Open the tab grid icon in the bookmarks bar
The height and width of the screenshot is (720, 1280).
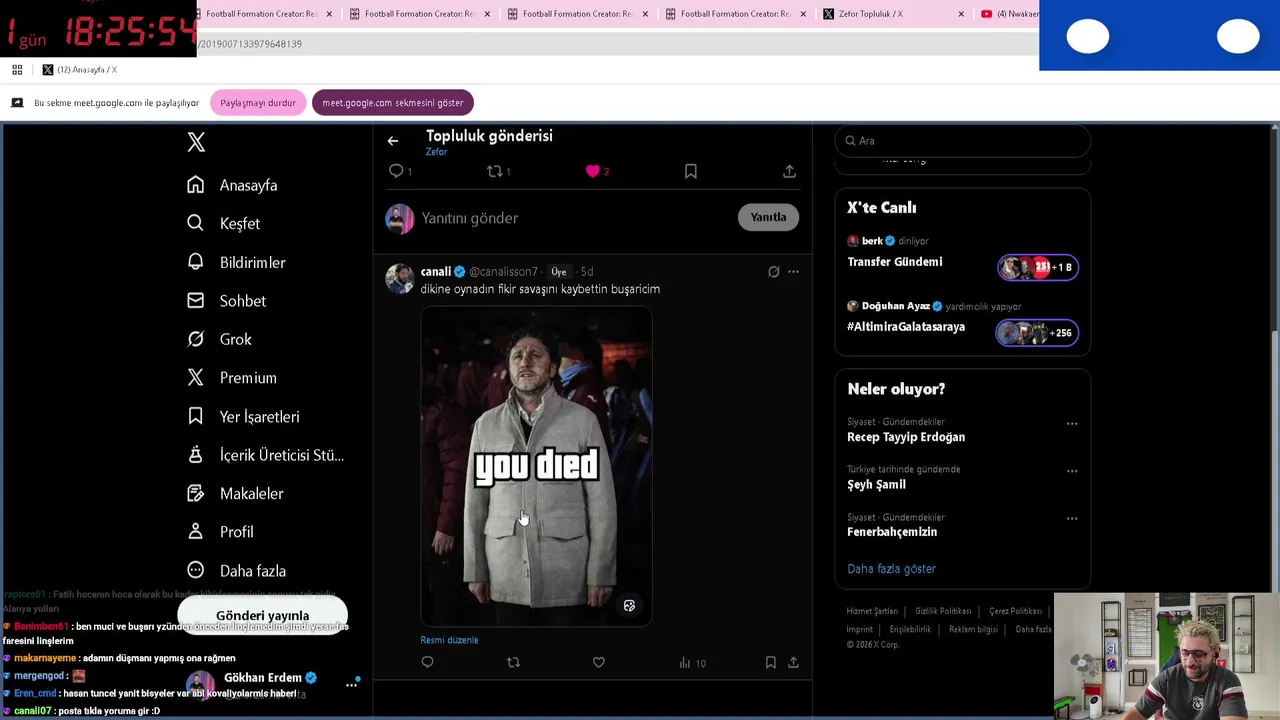[x=17, y=70]
